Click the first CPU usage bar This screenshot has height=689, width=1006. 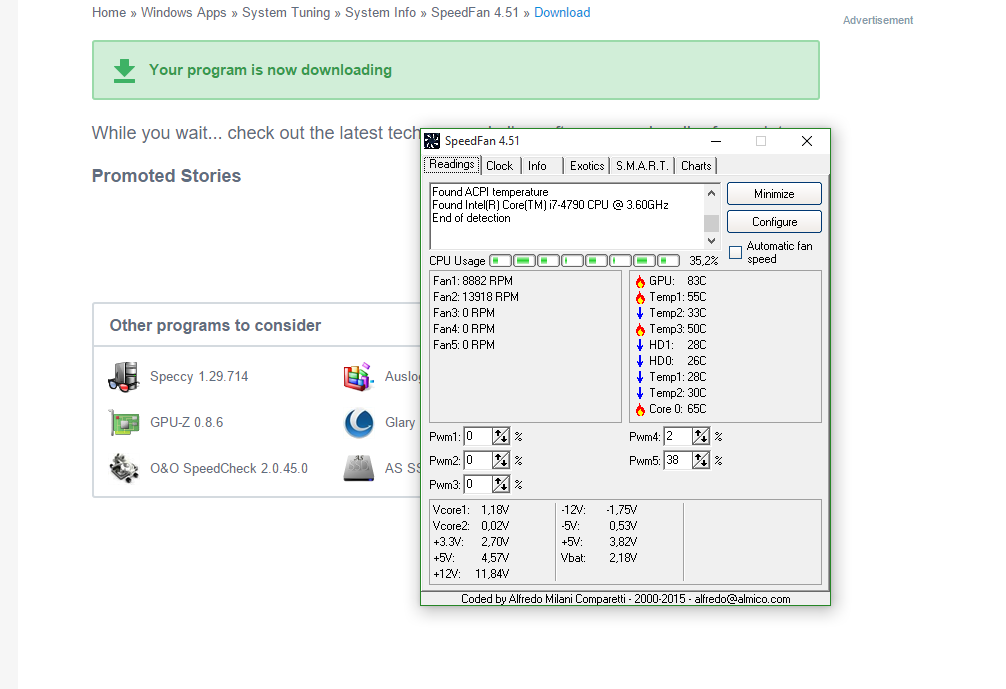pyautogui.click(x=500, y=260)
